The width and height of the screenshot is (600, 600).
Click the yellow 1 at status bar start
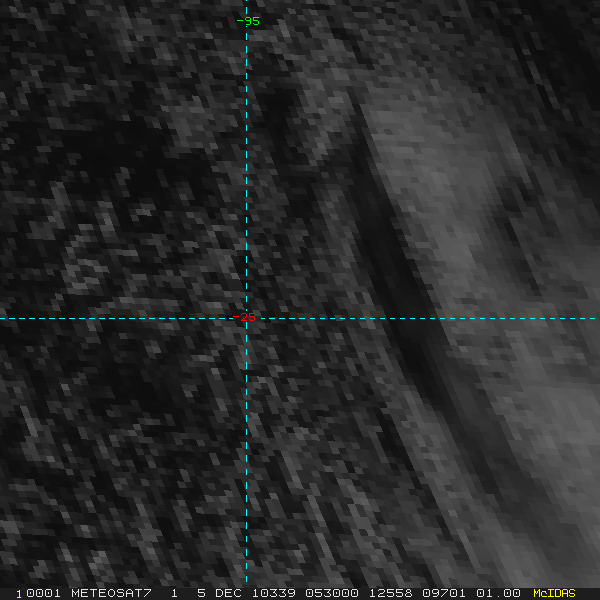(x=19, y=593)
